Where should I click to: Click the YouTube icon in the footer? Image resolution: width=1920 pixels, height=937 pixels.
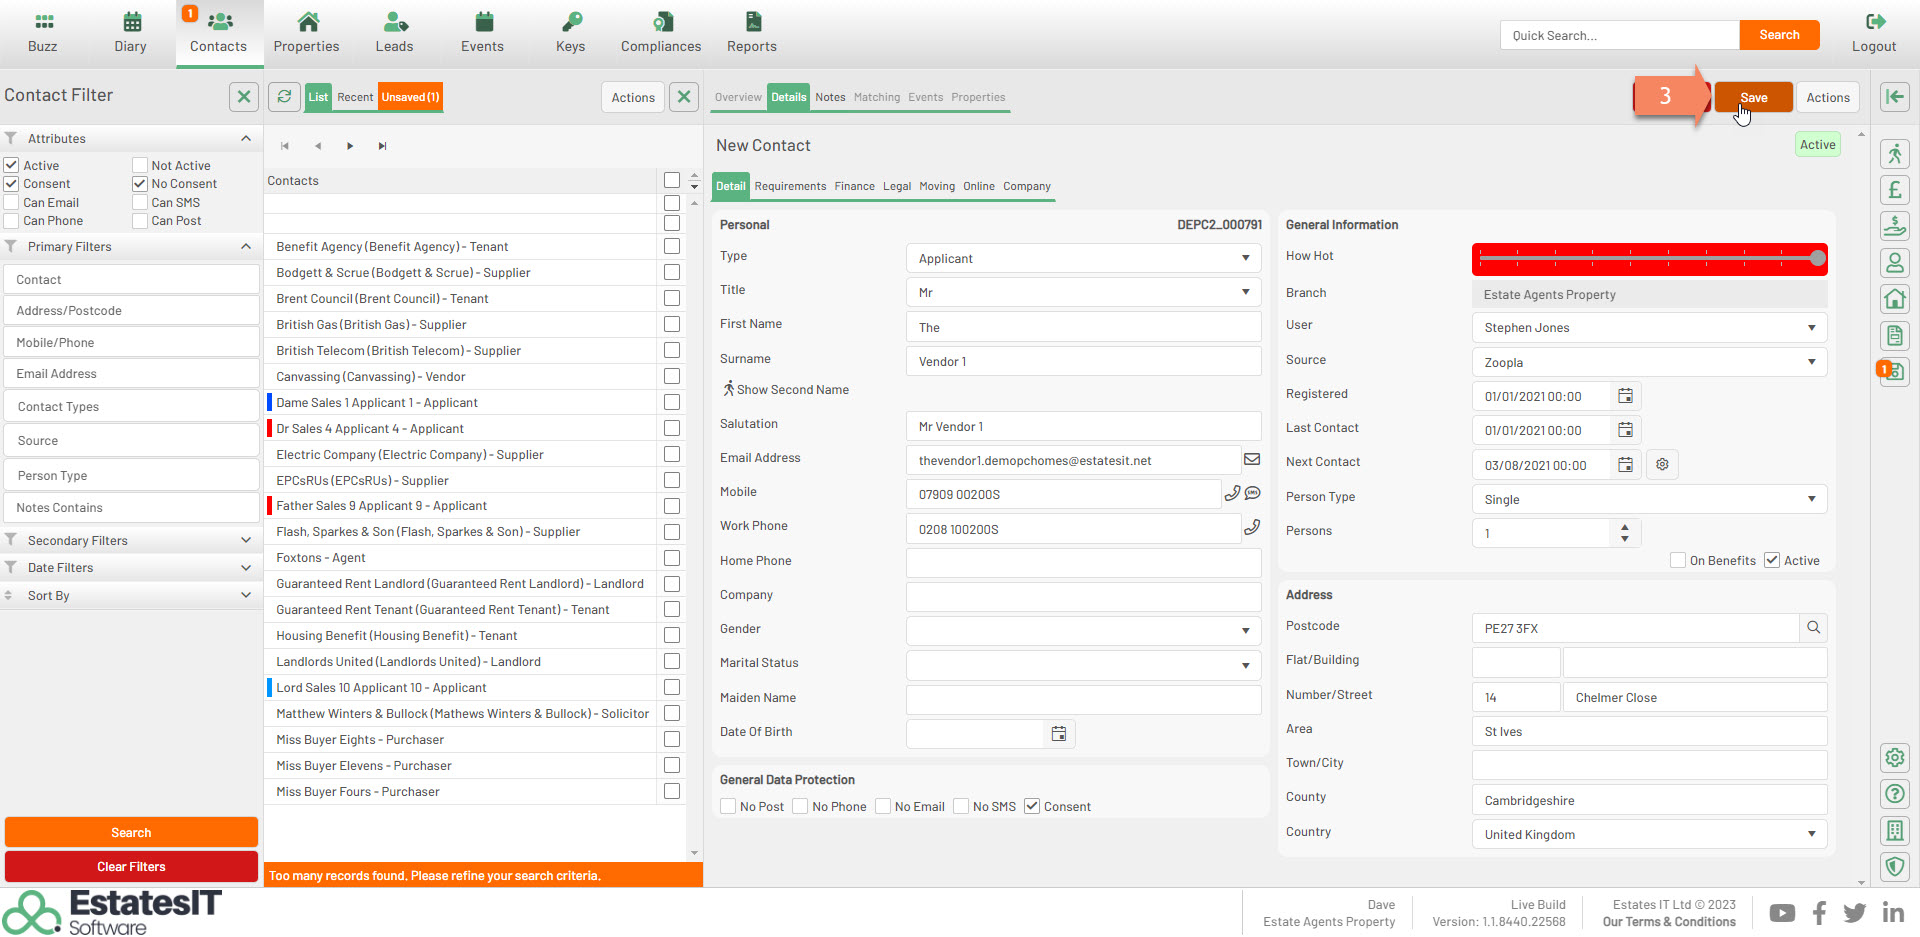(1781, 913)
